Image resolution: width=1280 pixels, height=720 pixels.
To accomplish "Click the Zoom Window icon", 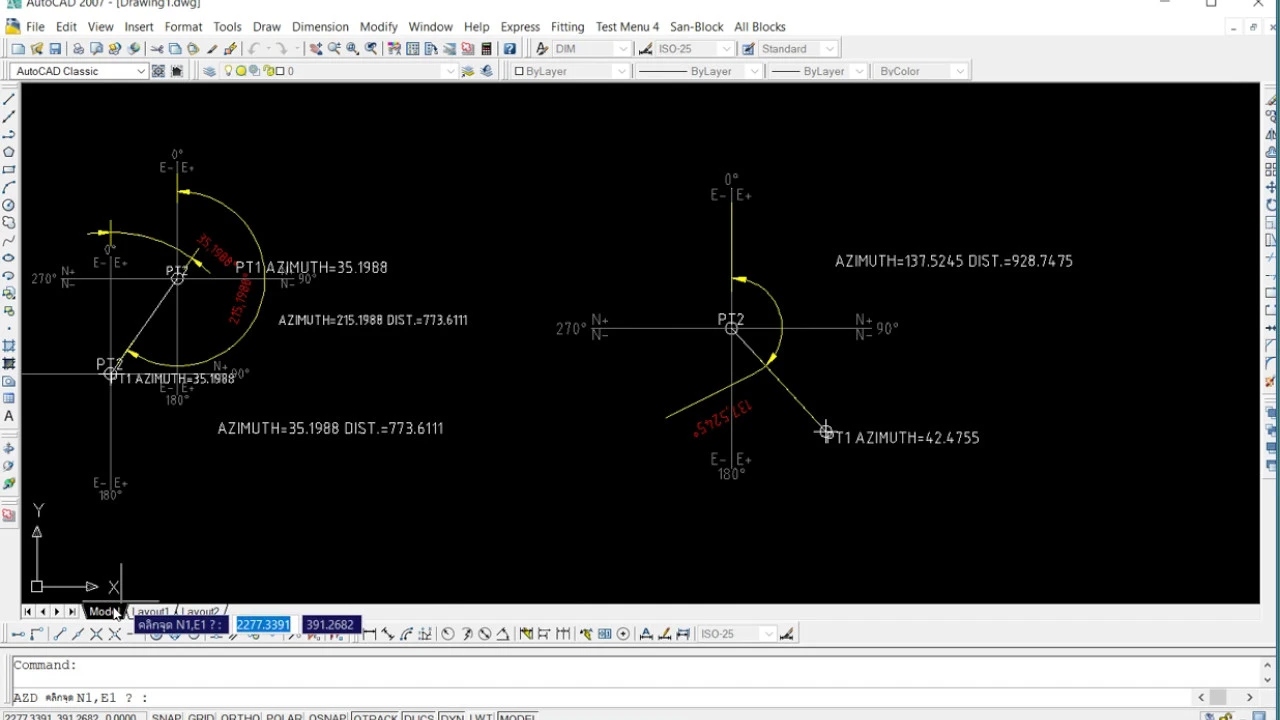I will coord(353,49).
